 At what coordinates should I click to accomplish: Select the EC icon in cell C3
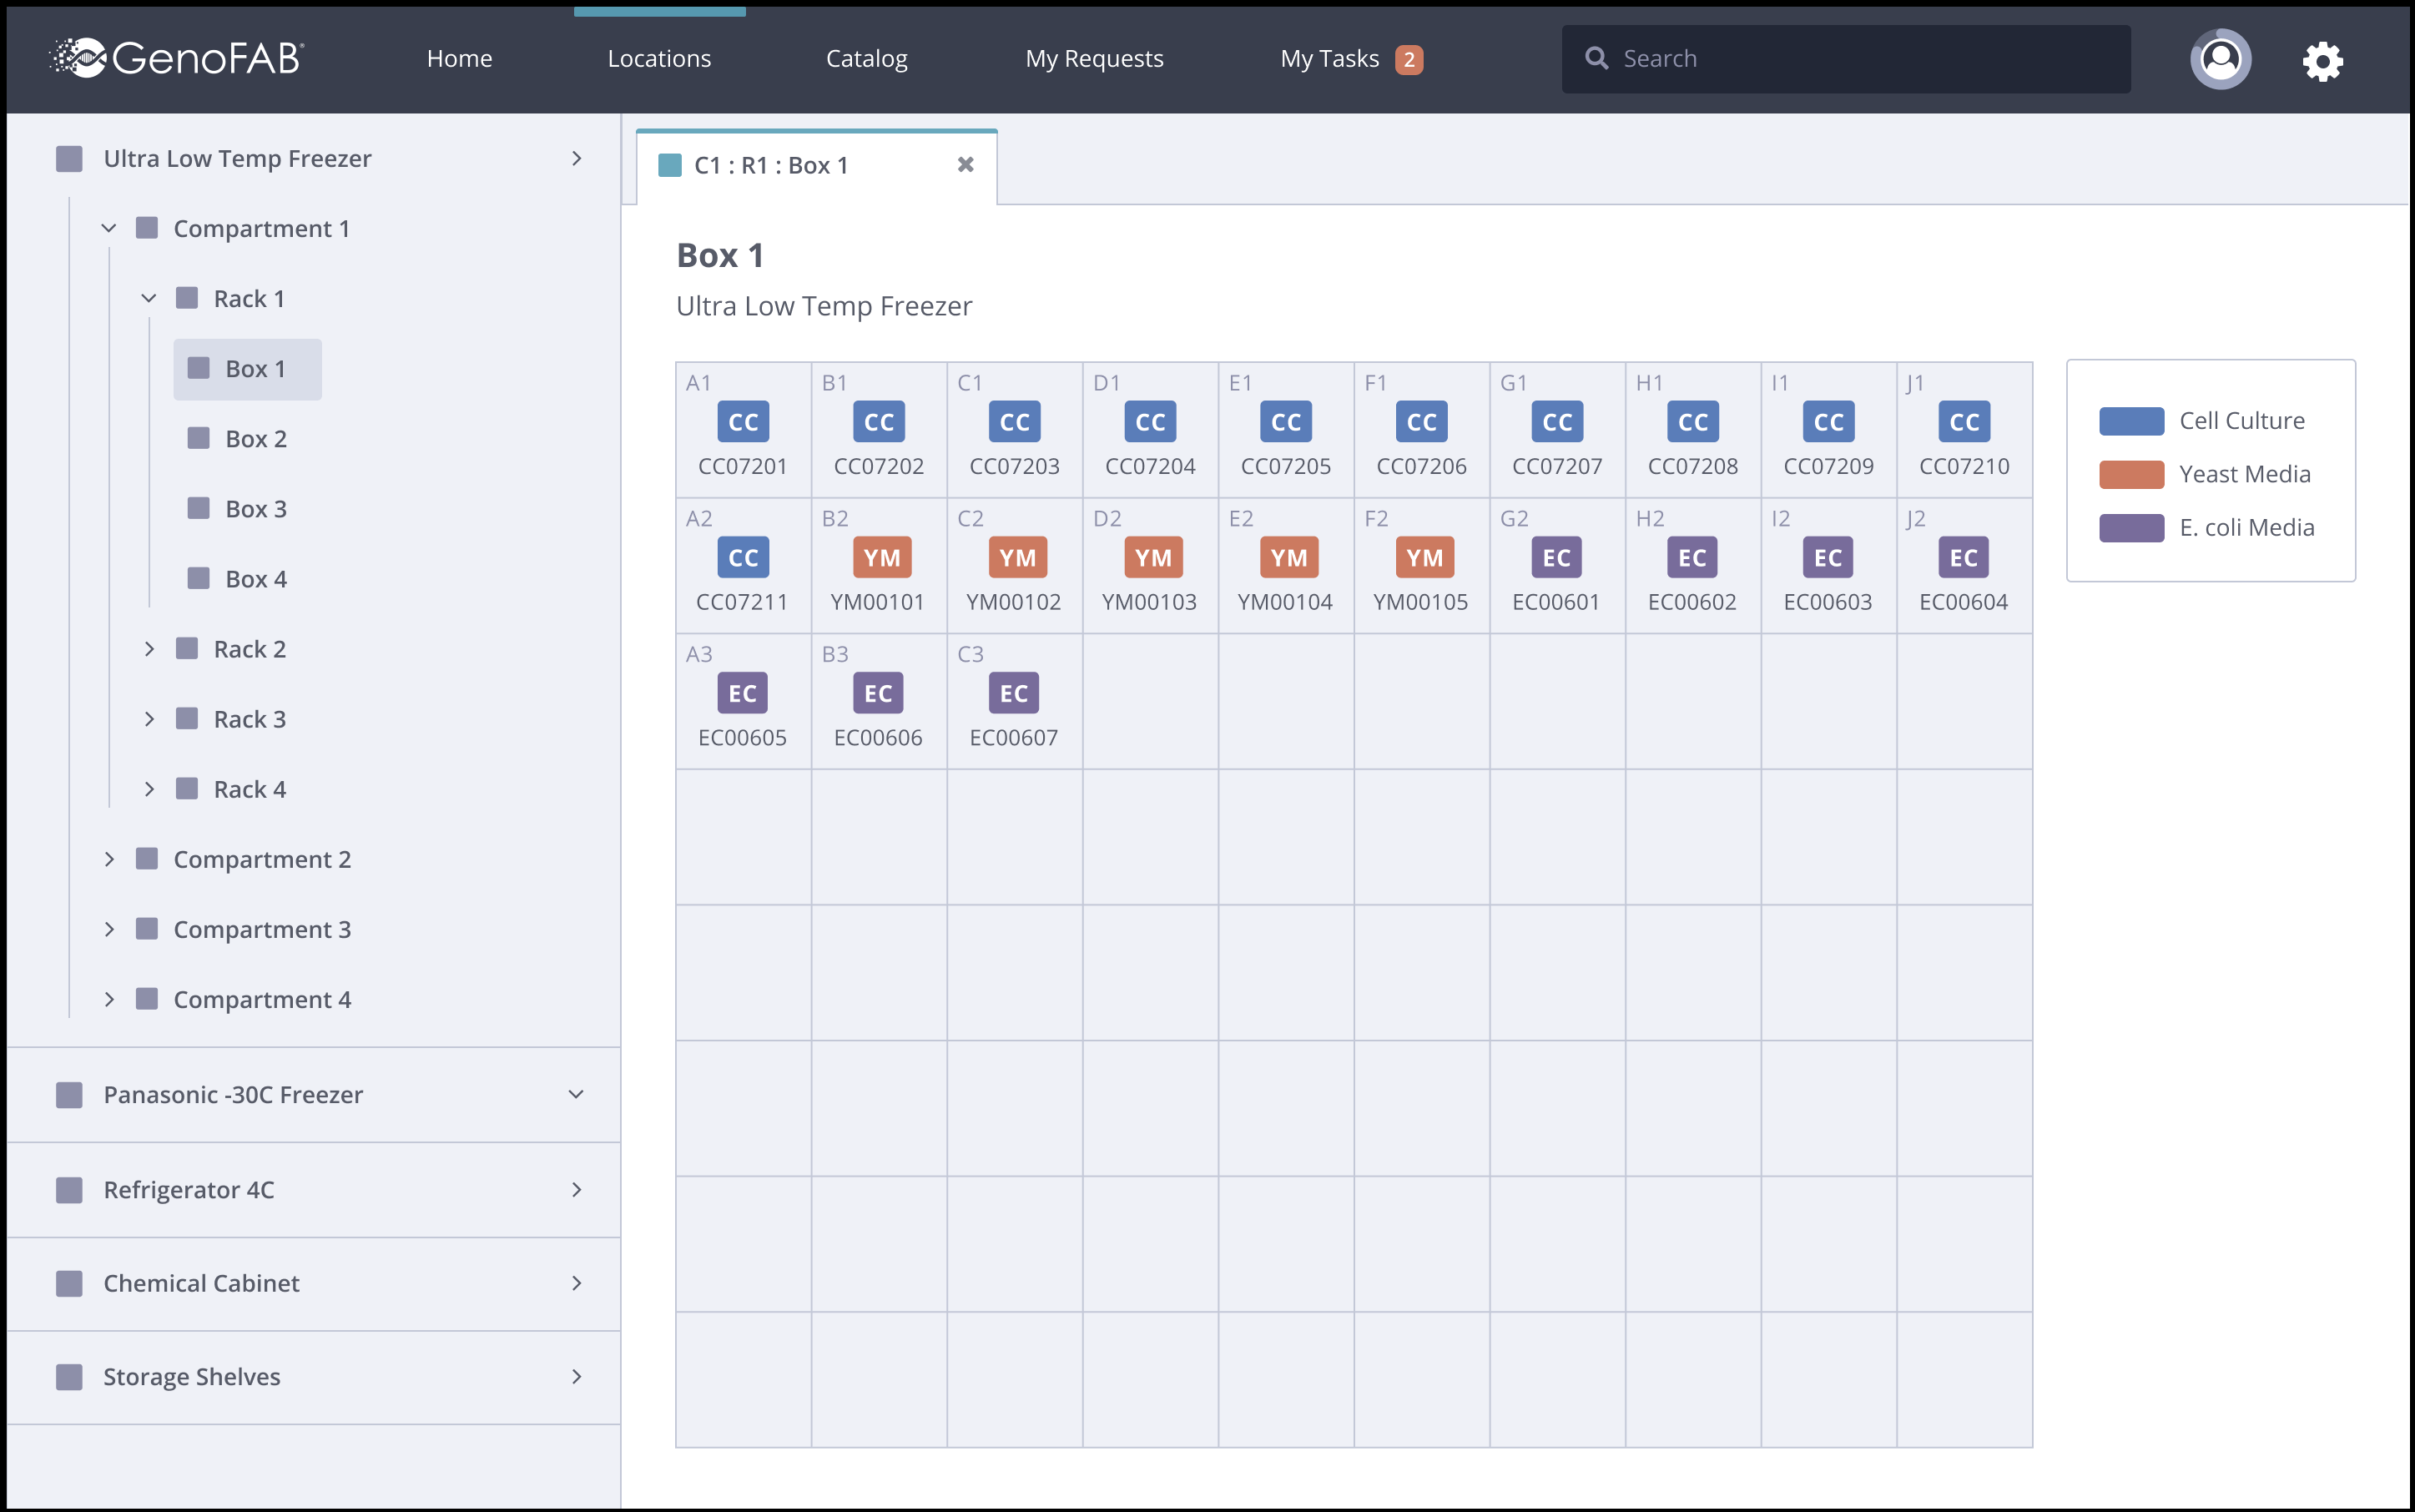(x=1014, y=693)
